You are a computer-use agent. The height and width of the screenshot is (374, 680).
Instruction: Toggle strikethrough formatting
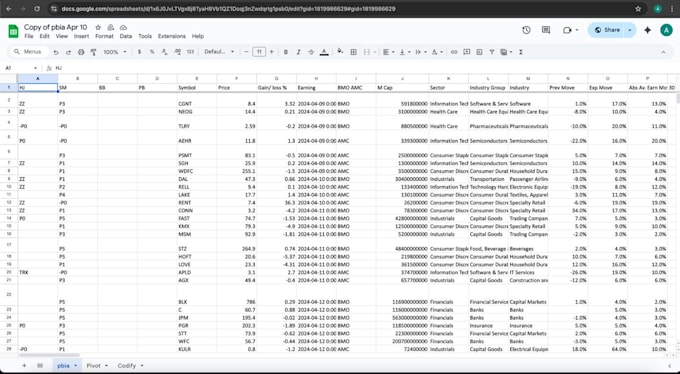(311, 52)
